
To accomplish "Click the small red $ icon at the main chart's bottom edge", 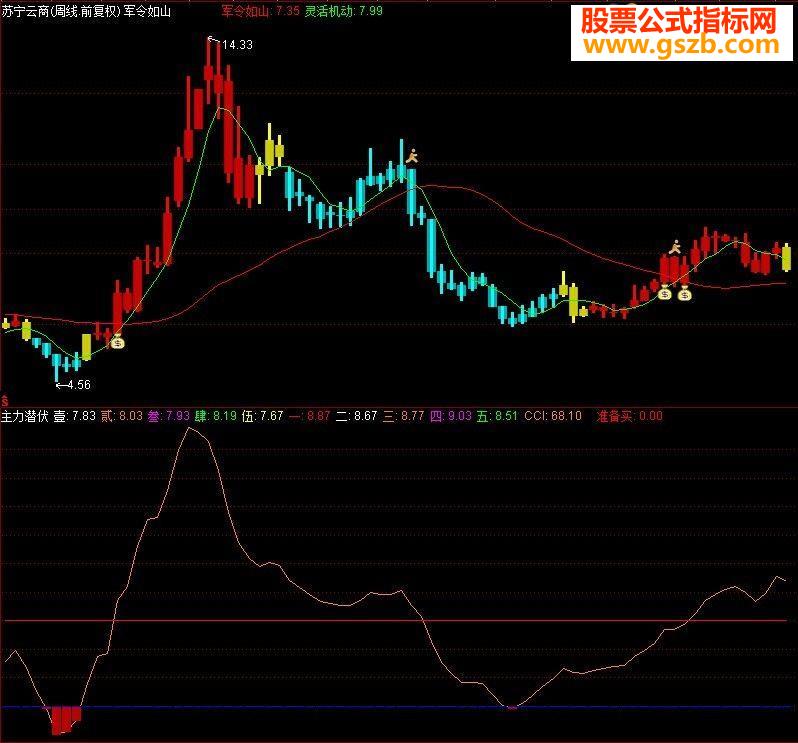I will pos(5,401).
